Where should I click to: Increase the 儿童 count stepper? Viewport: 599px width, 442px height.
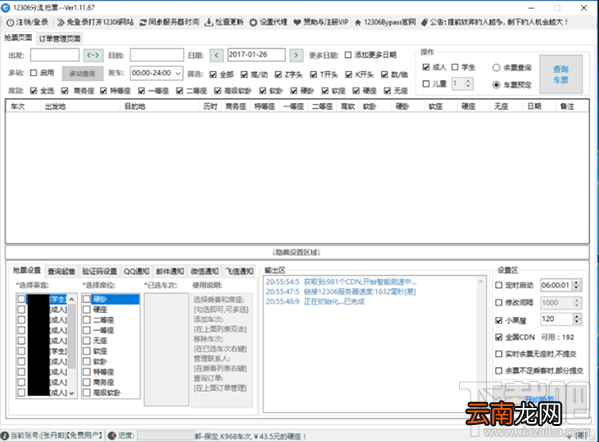(468, 81)
